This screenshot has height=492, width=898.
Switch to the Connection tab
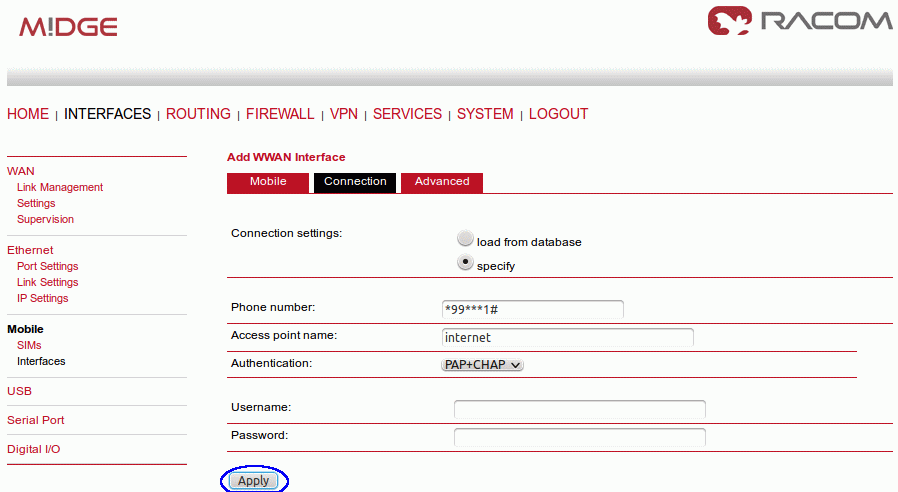coord(355,182)
